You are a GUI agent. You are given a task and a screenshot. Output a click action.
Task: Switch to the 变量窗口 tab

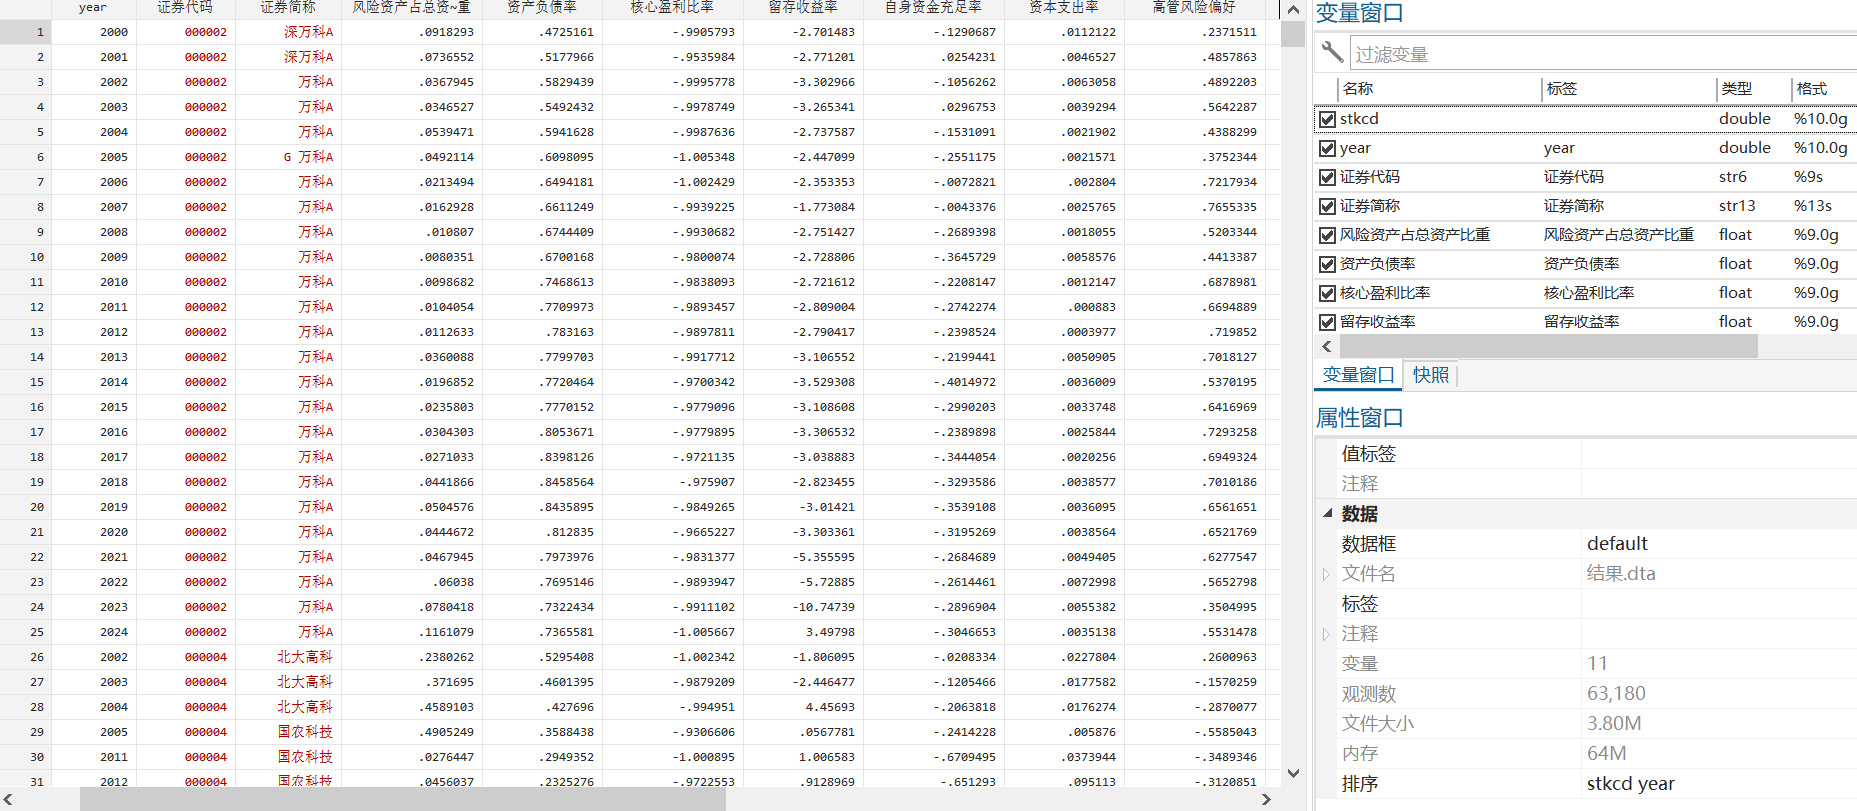click(1358, 375)
